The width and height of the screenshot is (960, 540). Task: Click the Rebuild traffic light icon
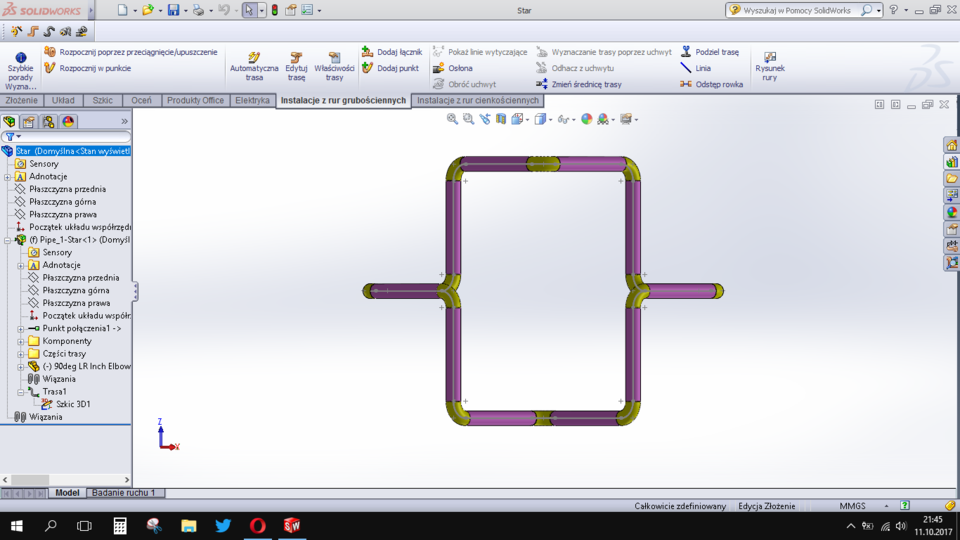click(275, 10)
